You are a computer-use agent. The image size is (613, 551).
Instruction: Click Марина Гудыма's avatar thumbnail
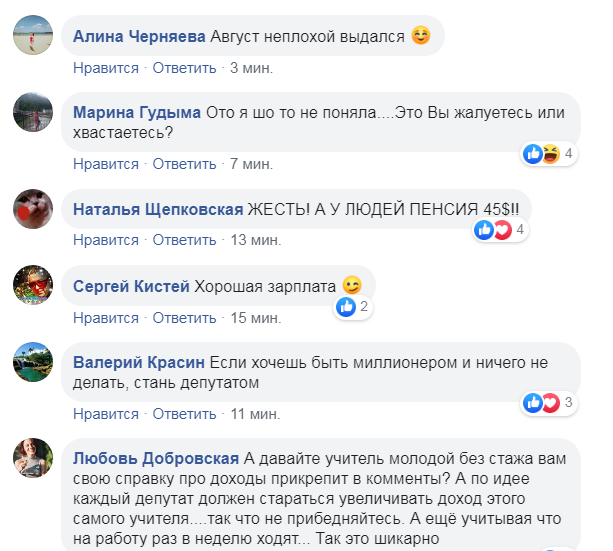[32, 113]
